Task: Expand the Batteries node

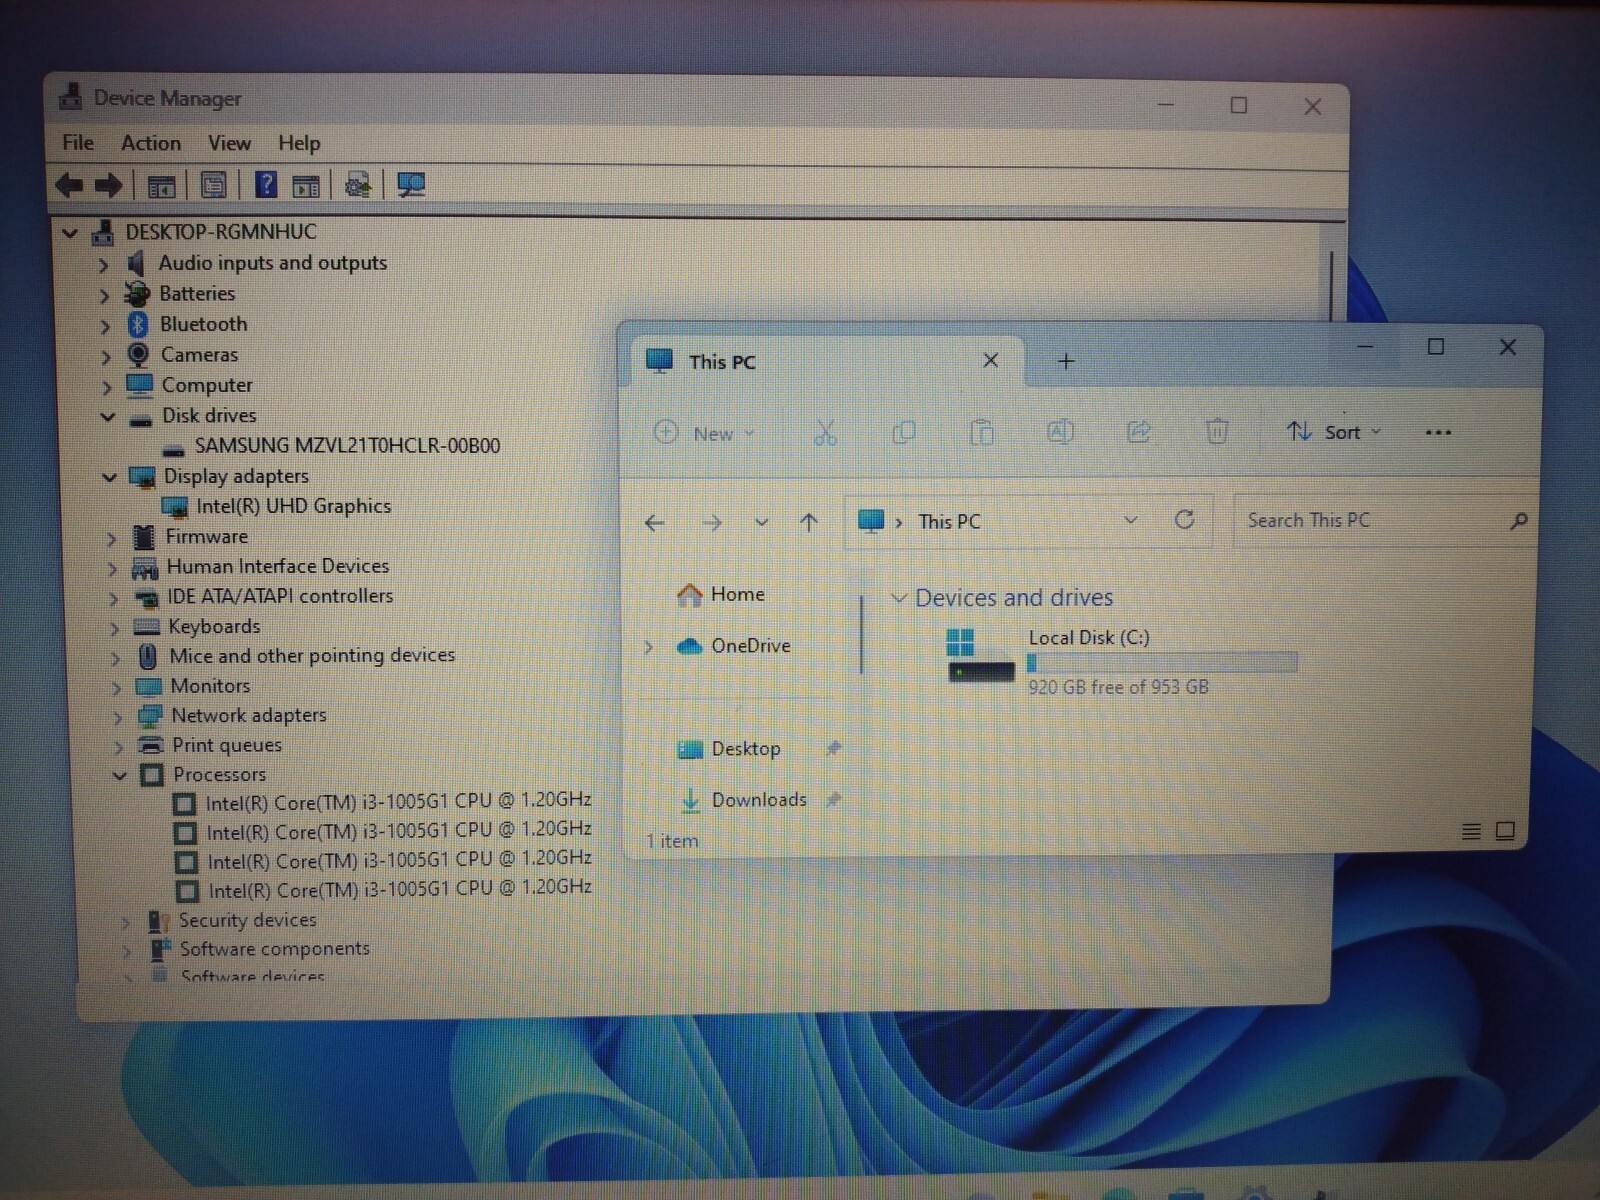Action: coord(104,296)
